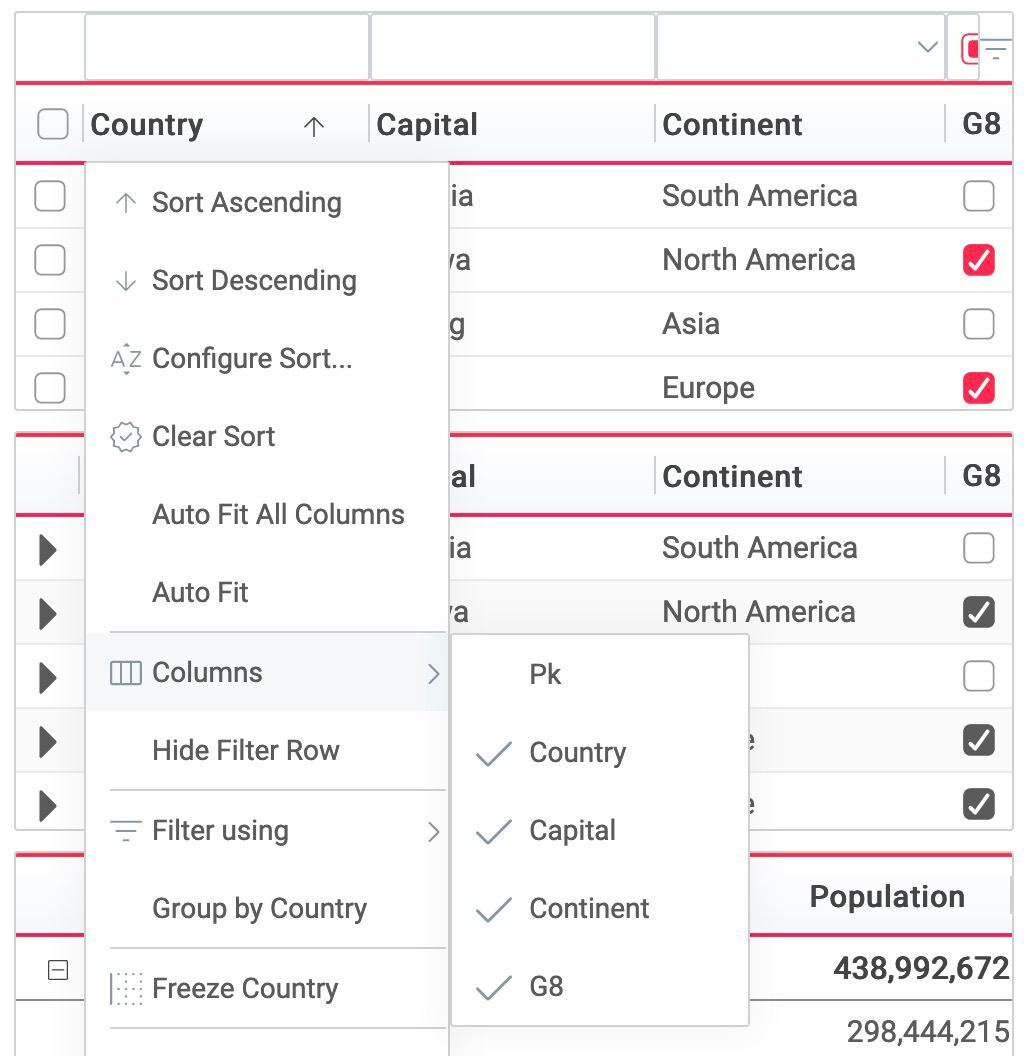Click the filter icon in top-right corner
The image size is (1028, 1056).
coord(995,49)
